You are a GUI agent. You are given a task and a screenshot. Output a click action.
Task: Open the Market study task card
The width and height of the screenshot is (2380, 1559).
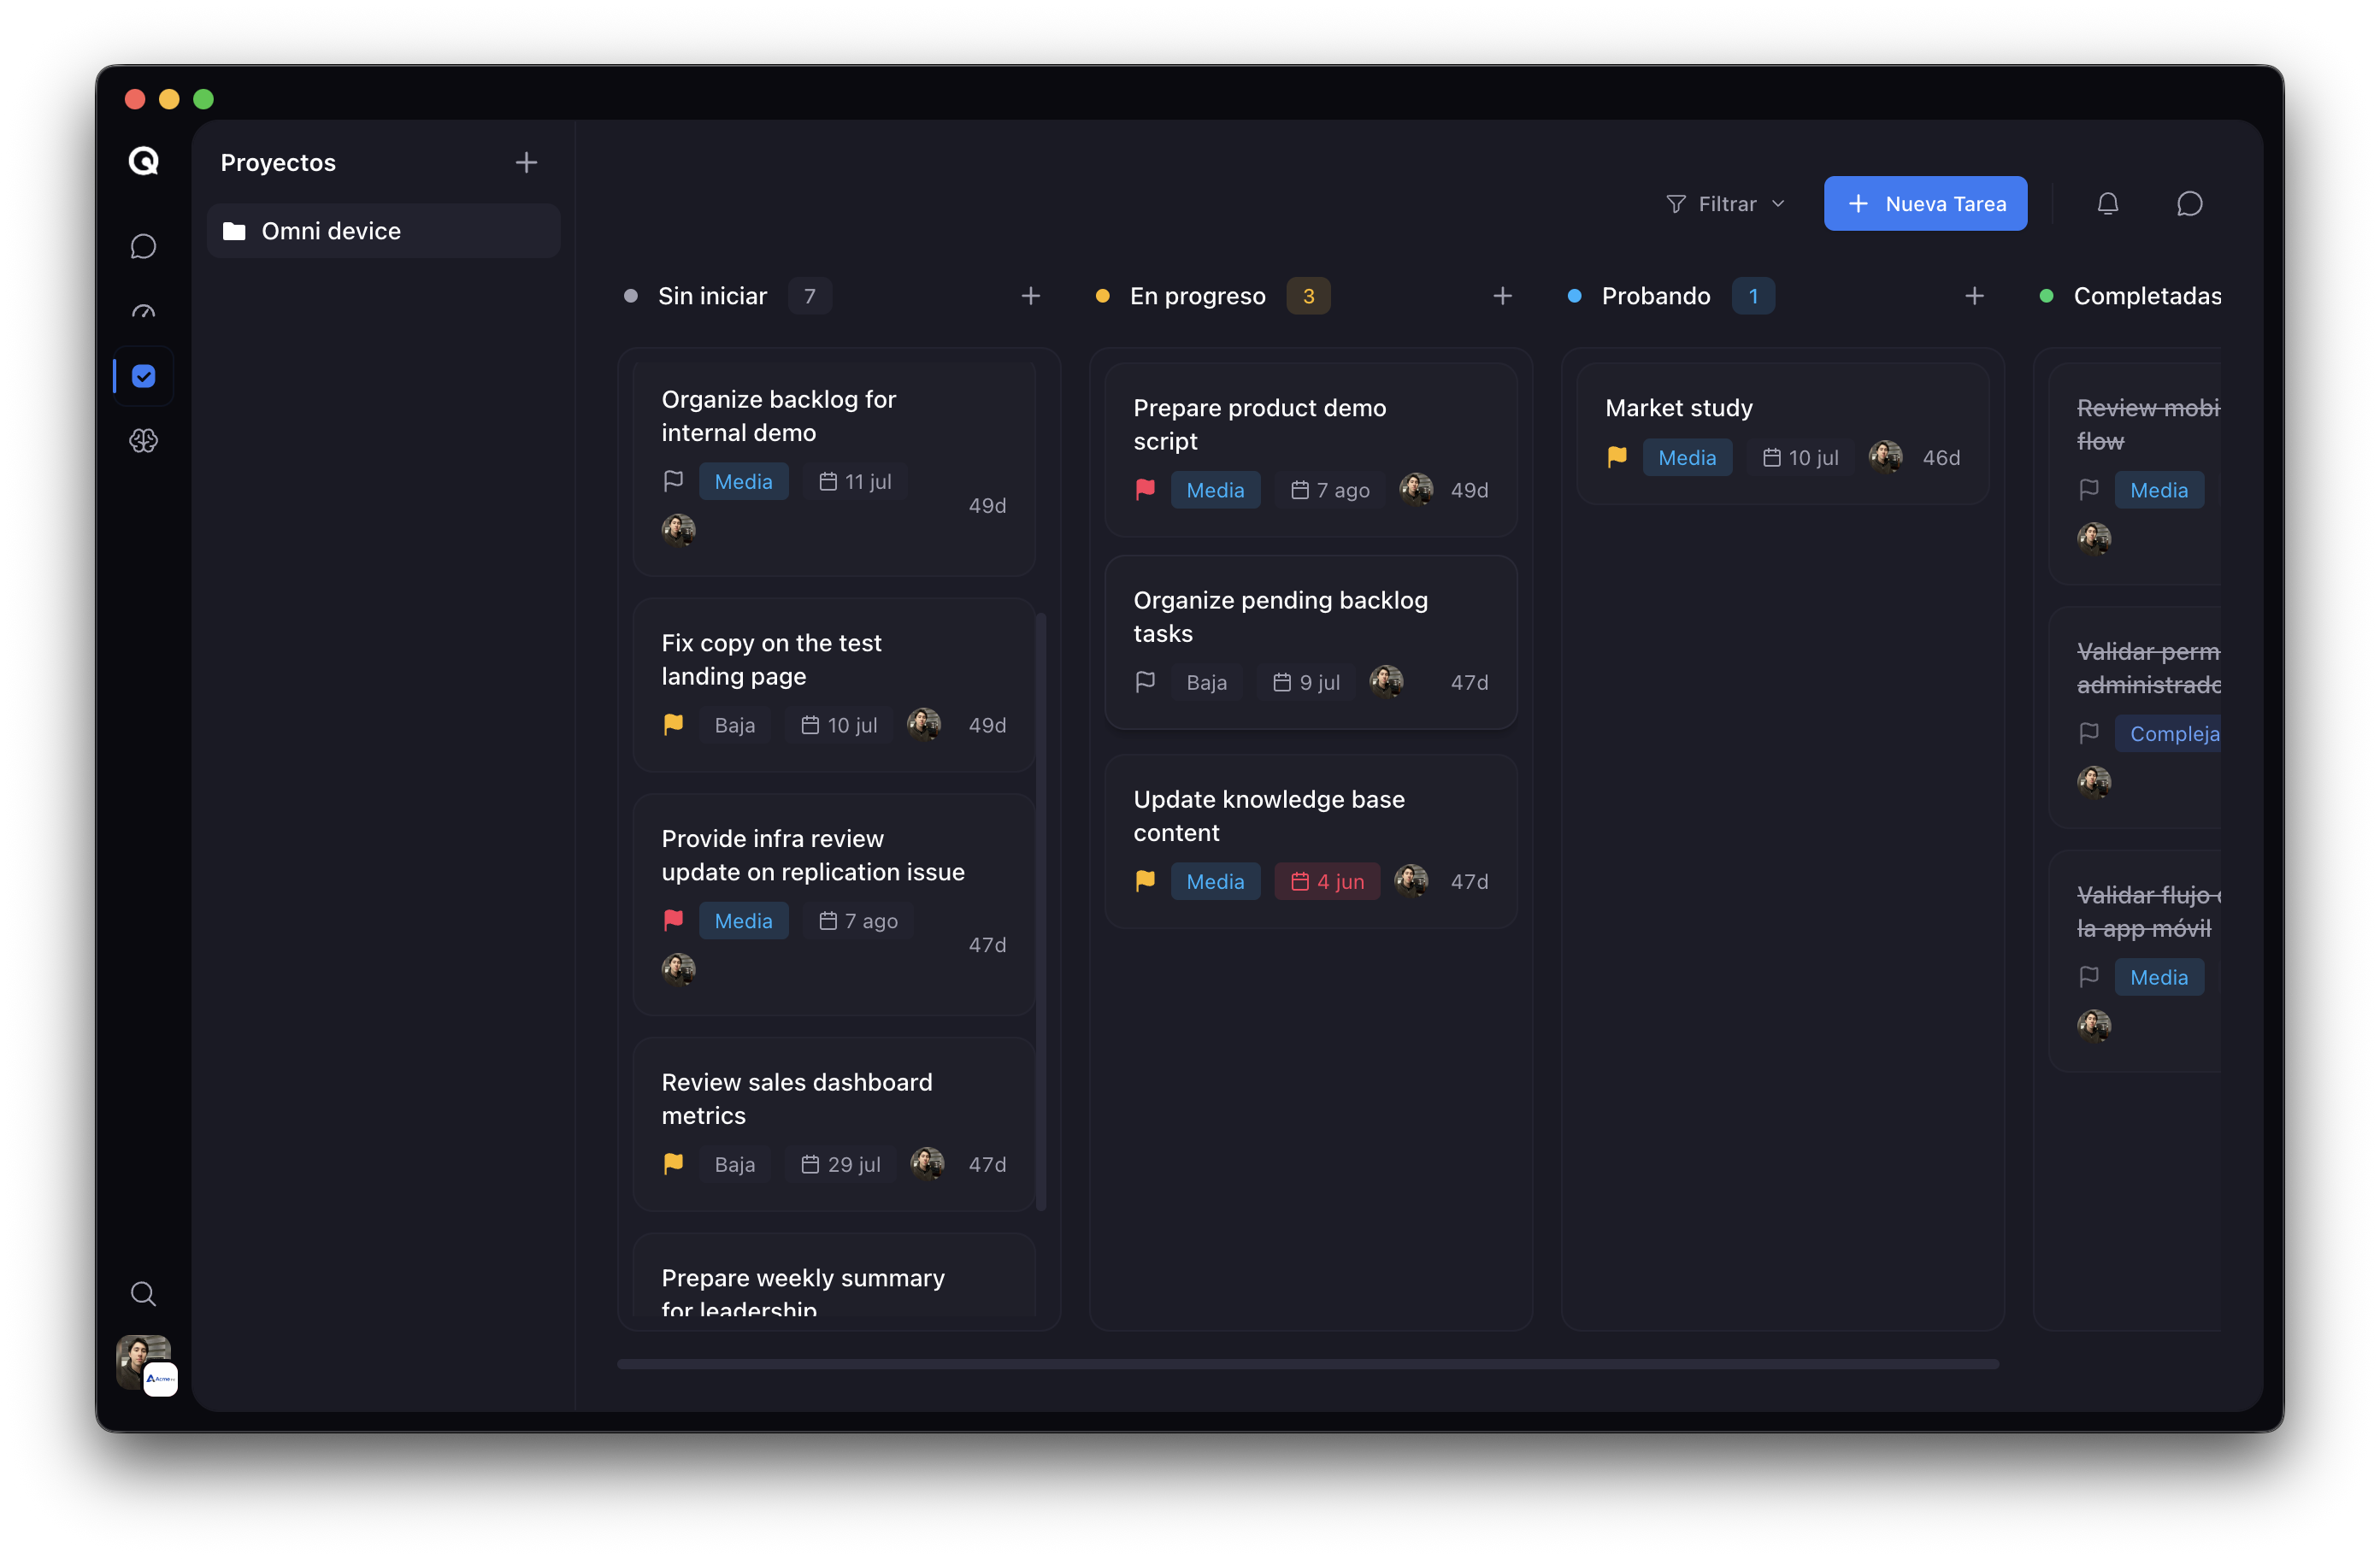(x=1782, y=433)
